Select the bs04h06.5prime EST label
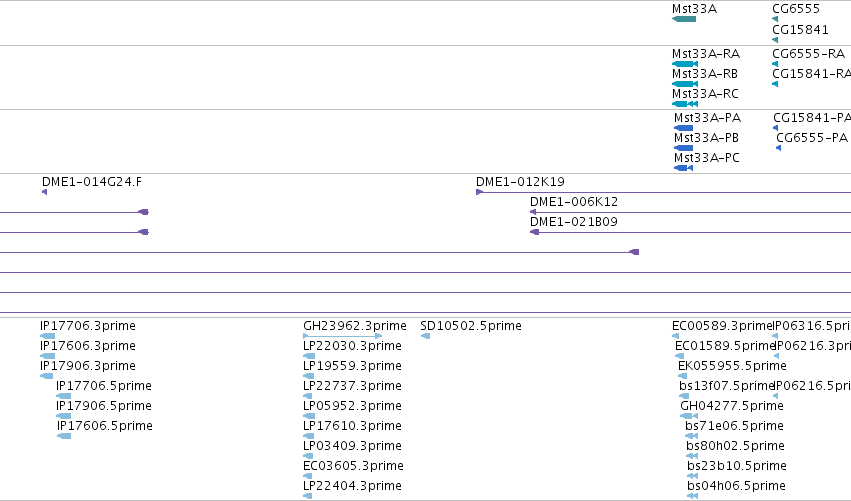The image size is (851, 501). click(736, 486)
